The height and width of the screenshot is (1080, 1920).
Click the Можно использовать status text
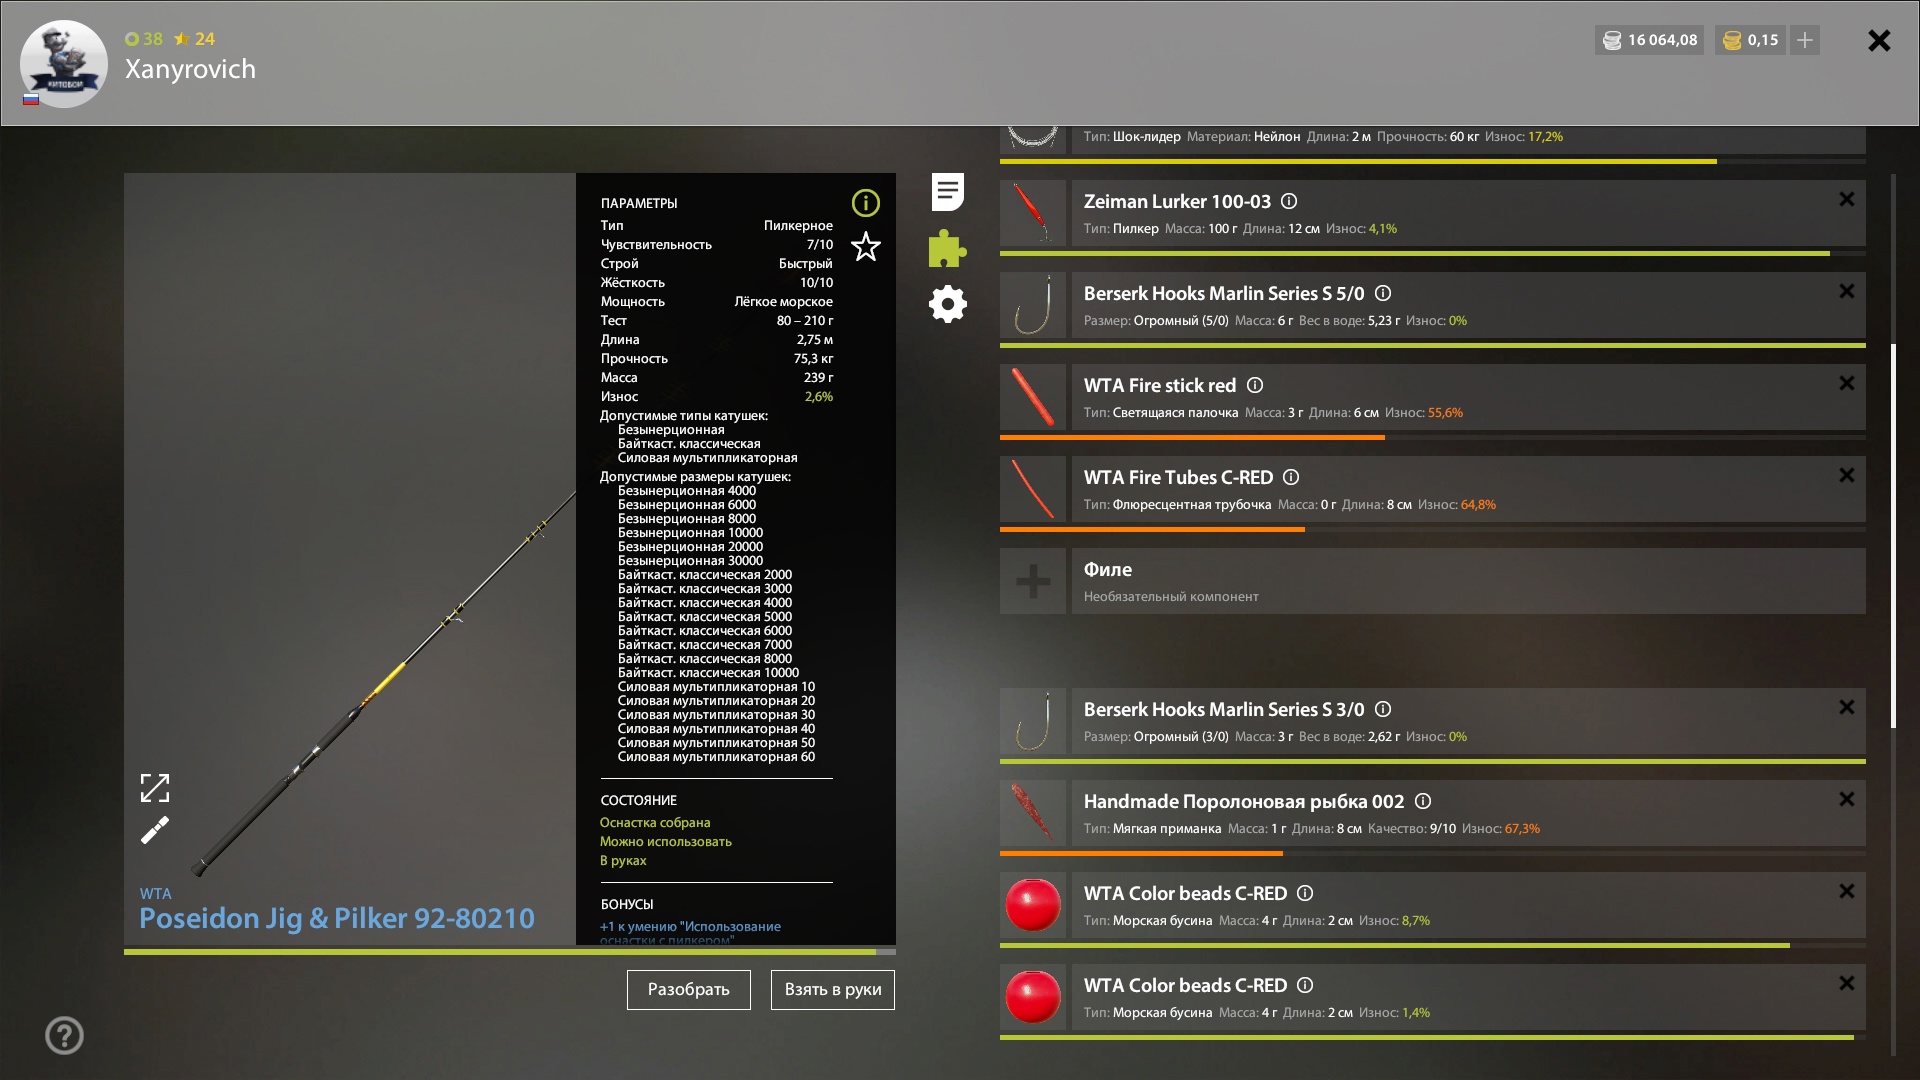pos(665,841)
